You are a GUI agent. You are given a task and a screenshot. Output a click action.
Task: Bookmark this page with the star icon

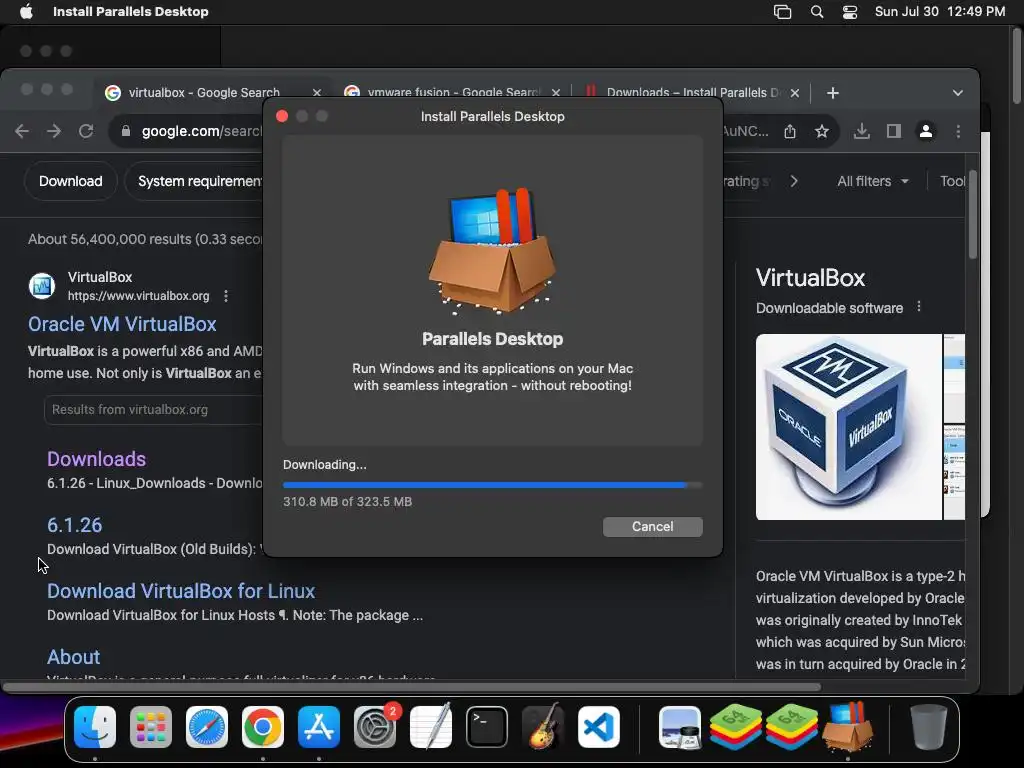(822, 131)
